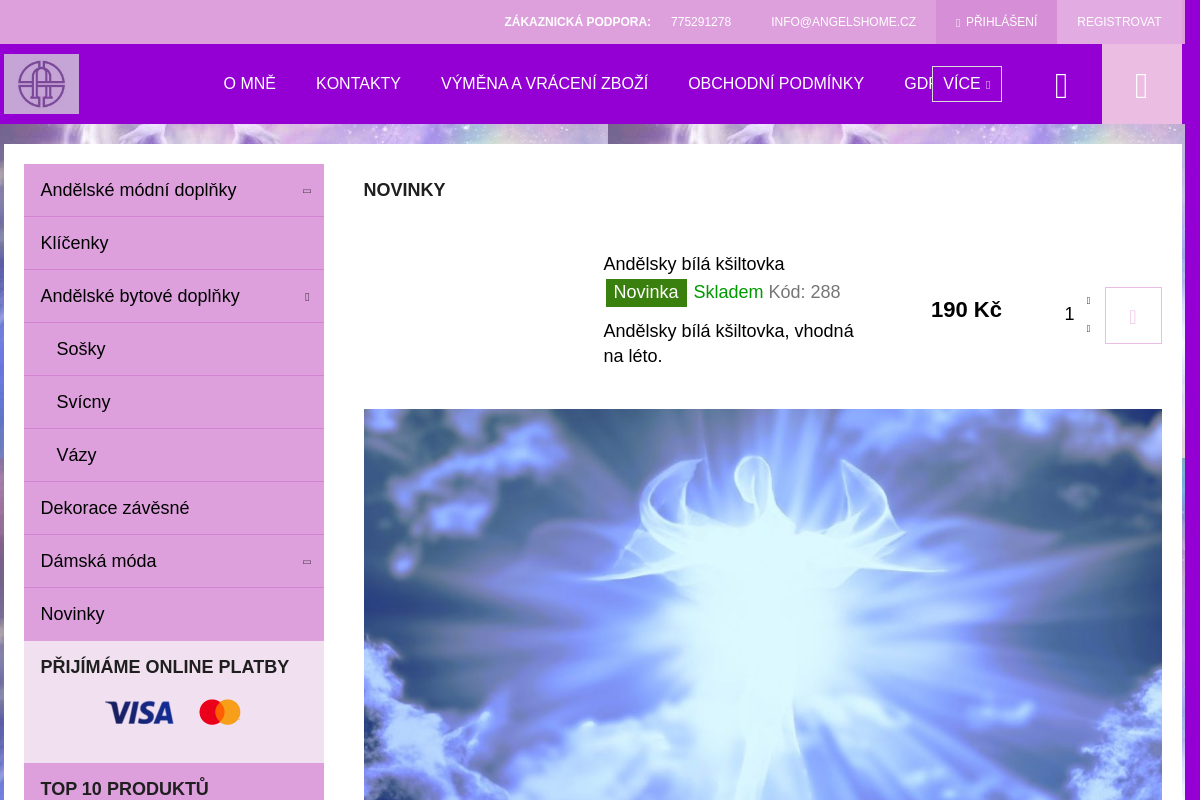
Task: Click product description 'vhodná na léto'
Action: (728, 343)
